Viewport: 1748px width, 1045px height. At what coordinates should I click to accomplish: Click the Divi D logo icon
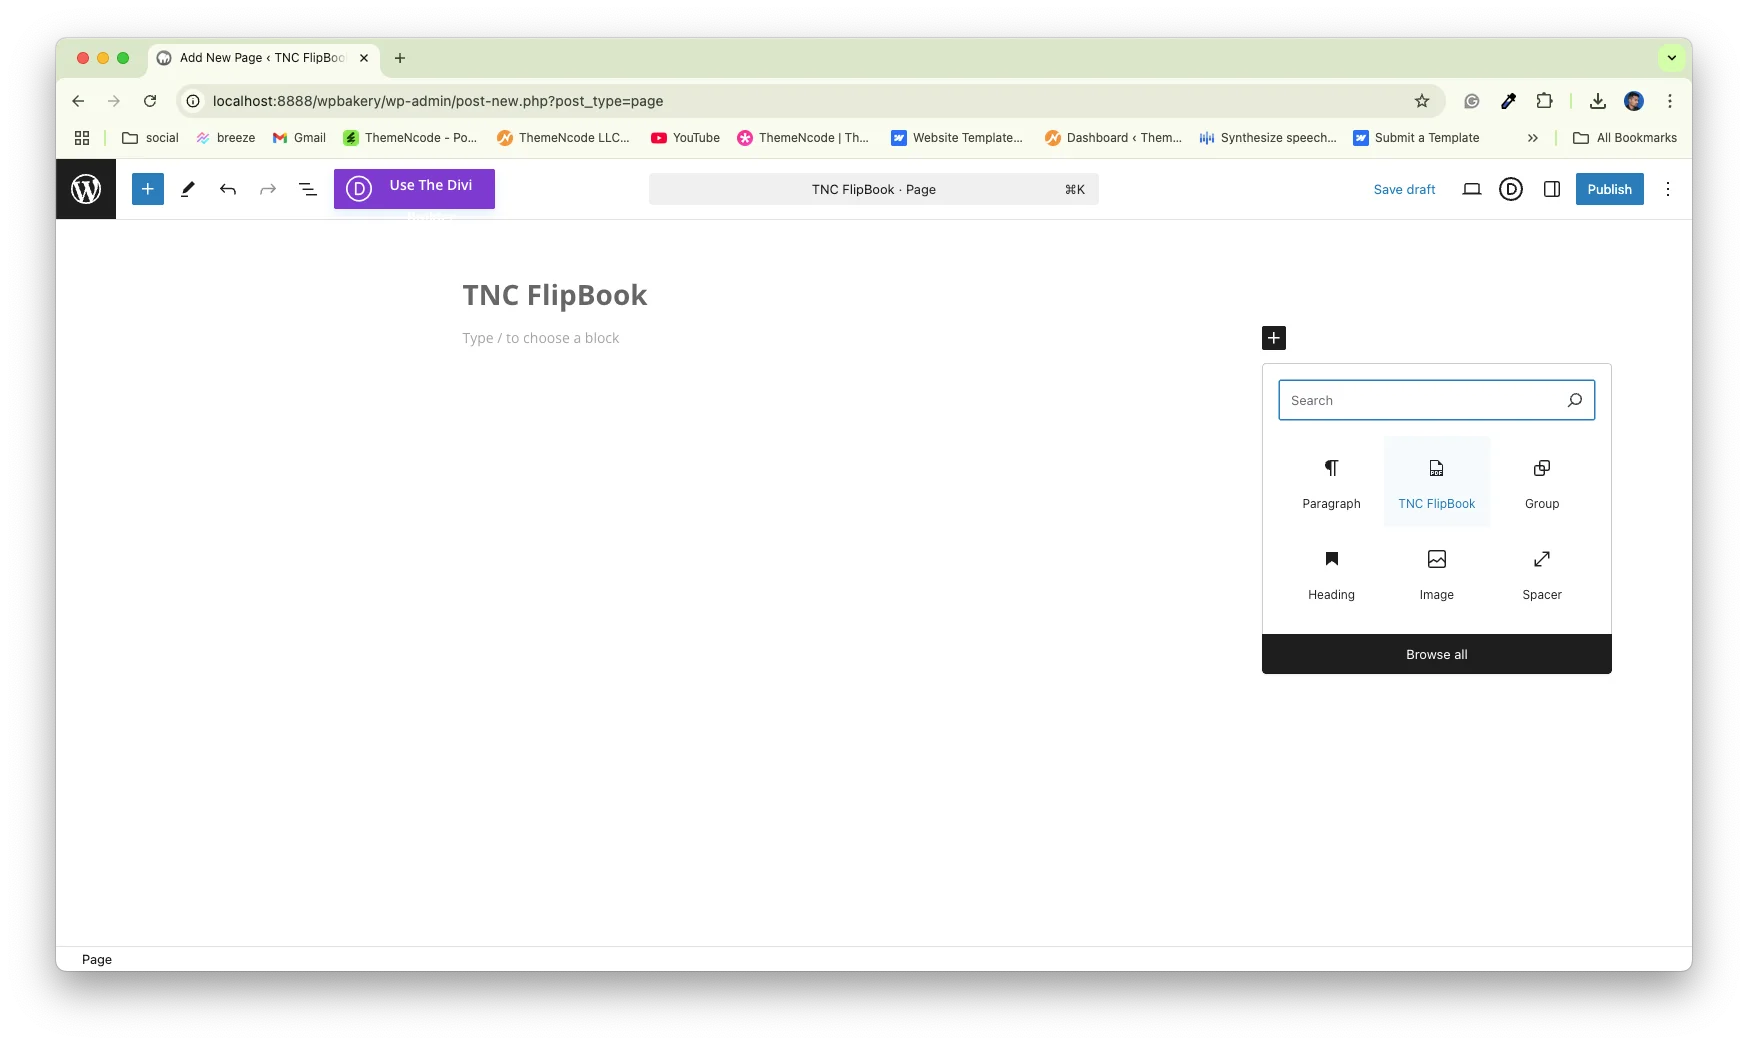tap(1511, 189)
